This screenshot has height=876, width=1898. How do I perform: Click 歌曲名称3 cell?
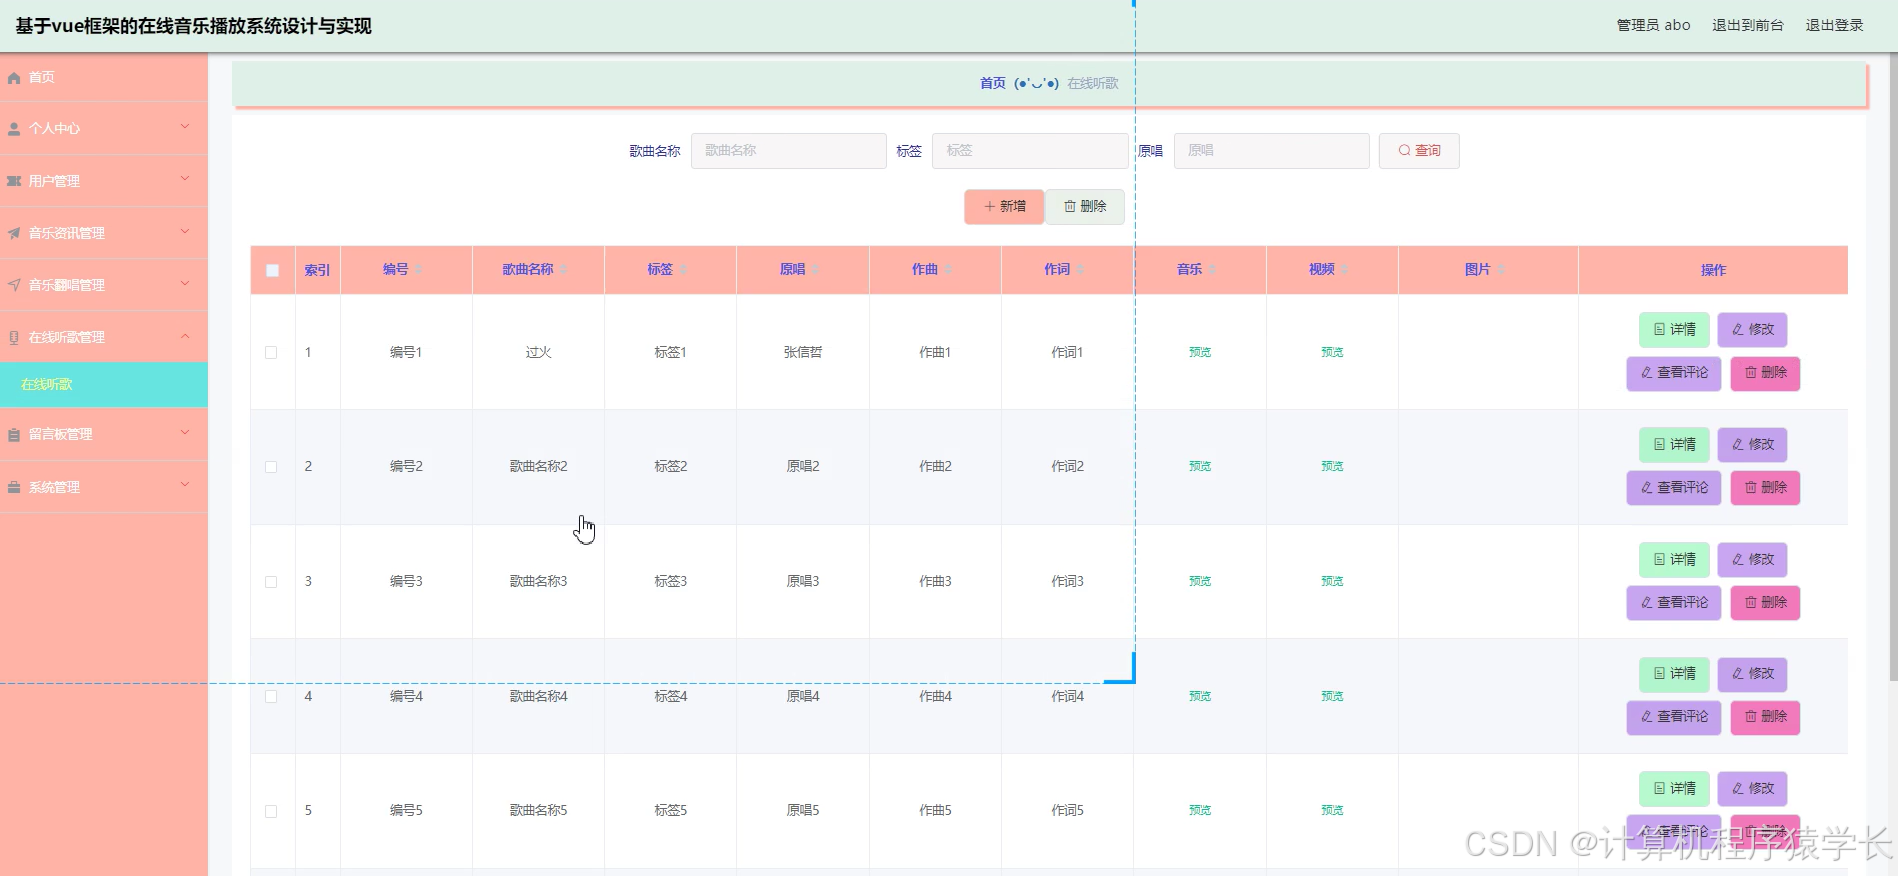pos(538,582)
